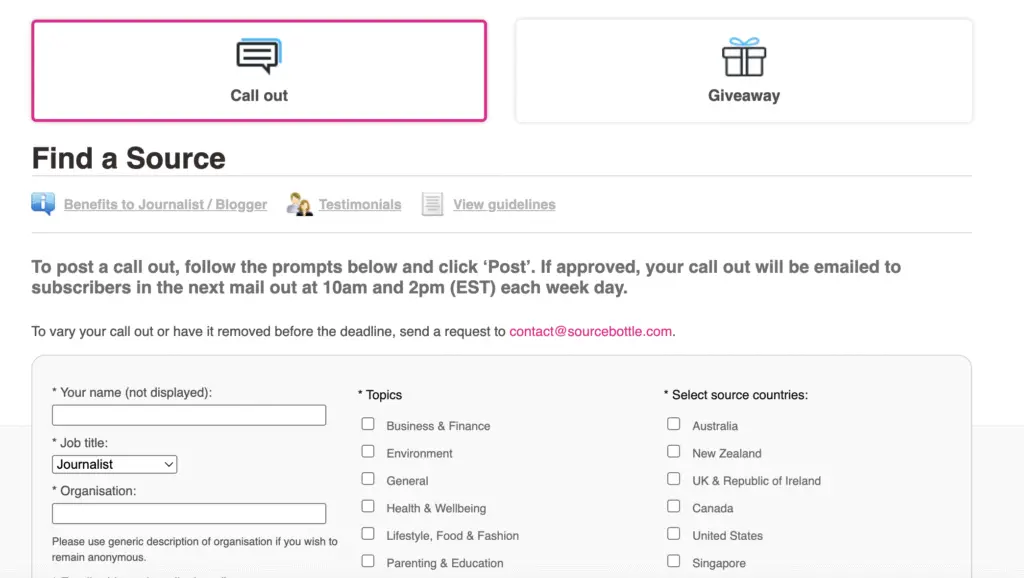Click the Testimonials people icon
The height and width of the screenshot is (578, 1024).
299,204
